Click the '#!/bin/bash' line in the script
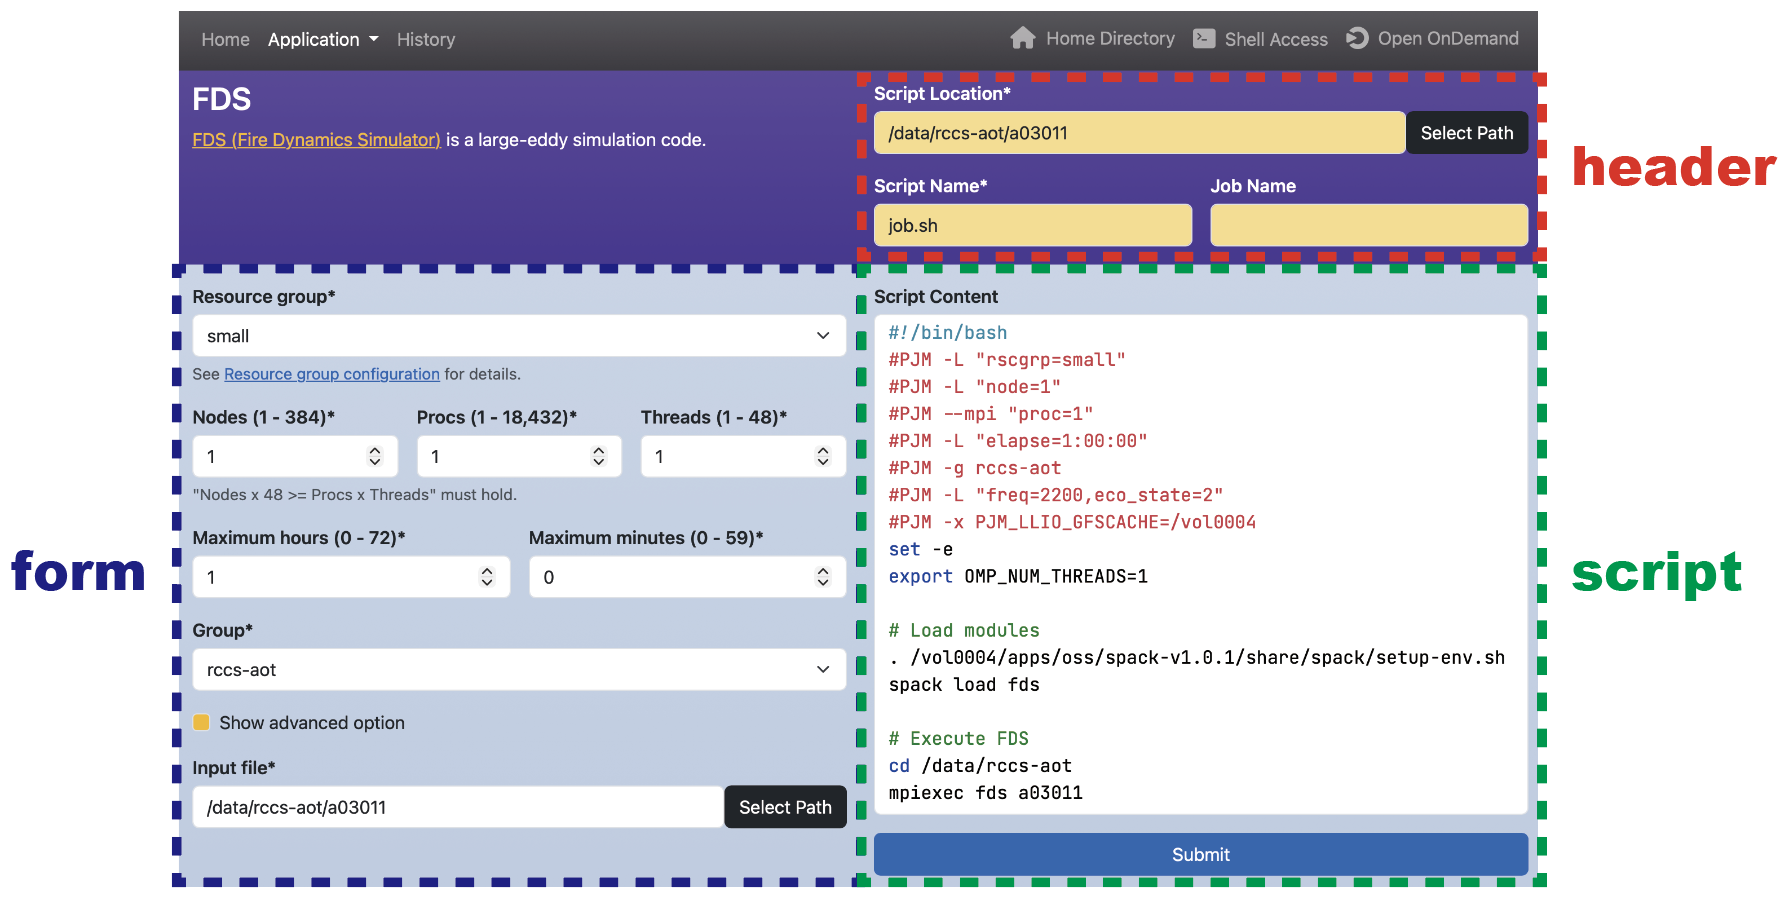Viewport: 1786px width, 898px height. 948,333
